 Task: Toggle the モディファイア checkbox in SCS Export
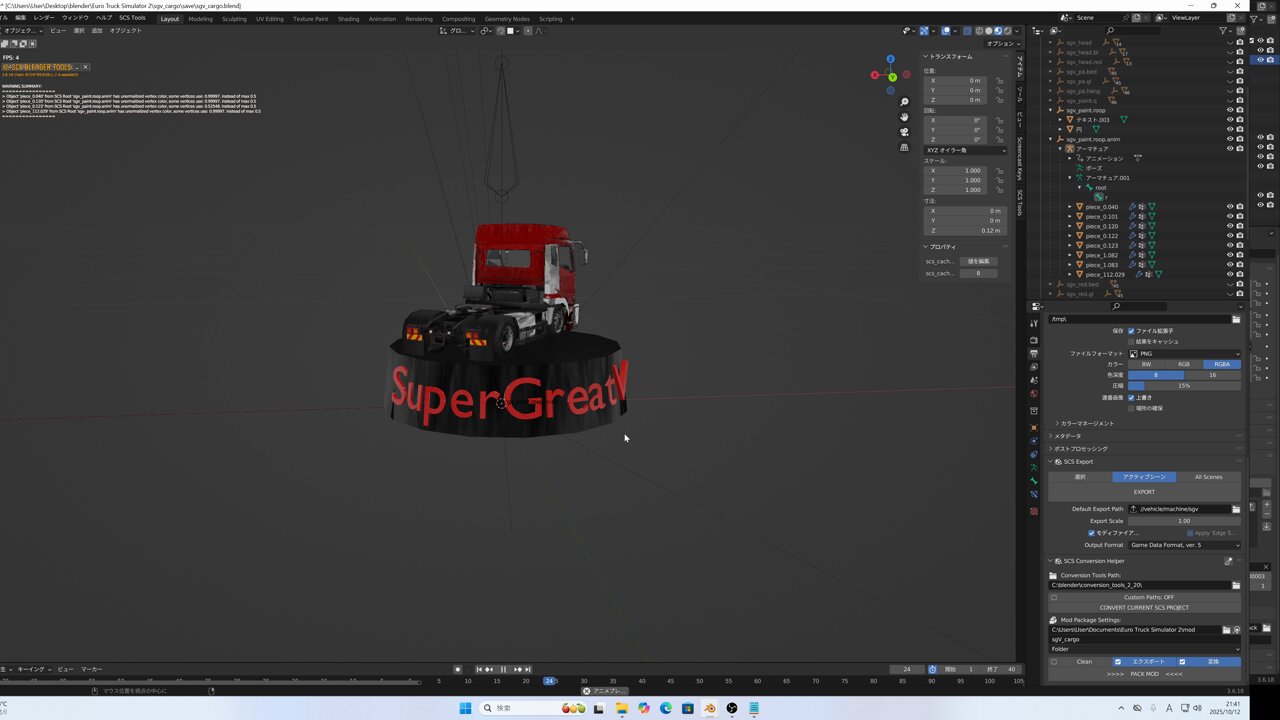click(x=1092, y=533)
